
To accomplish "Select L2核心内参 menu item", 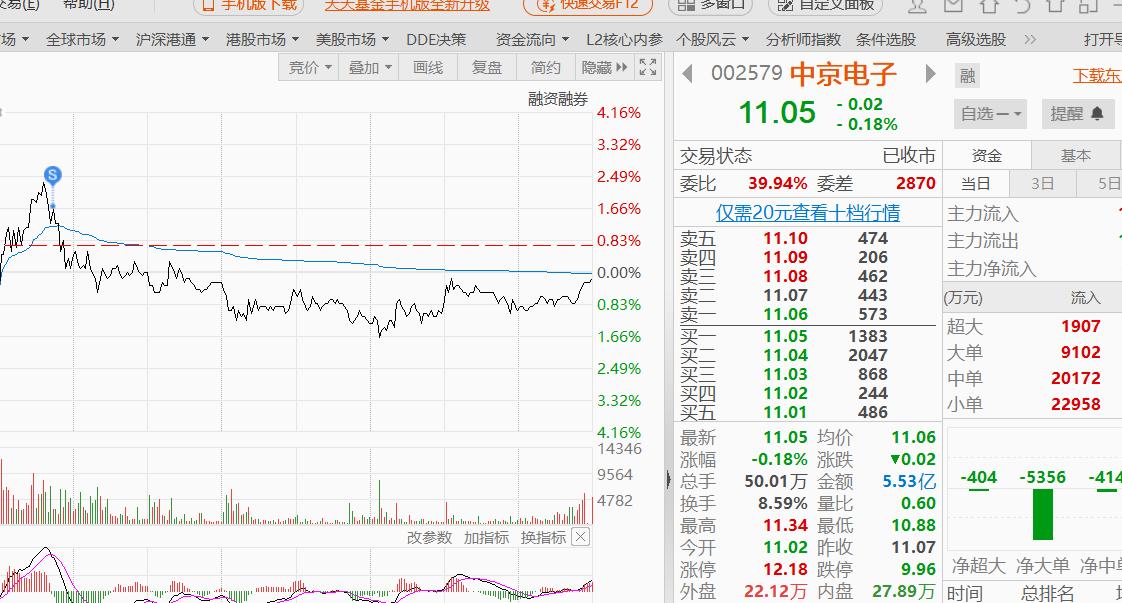I will [624, 39].
